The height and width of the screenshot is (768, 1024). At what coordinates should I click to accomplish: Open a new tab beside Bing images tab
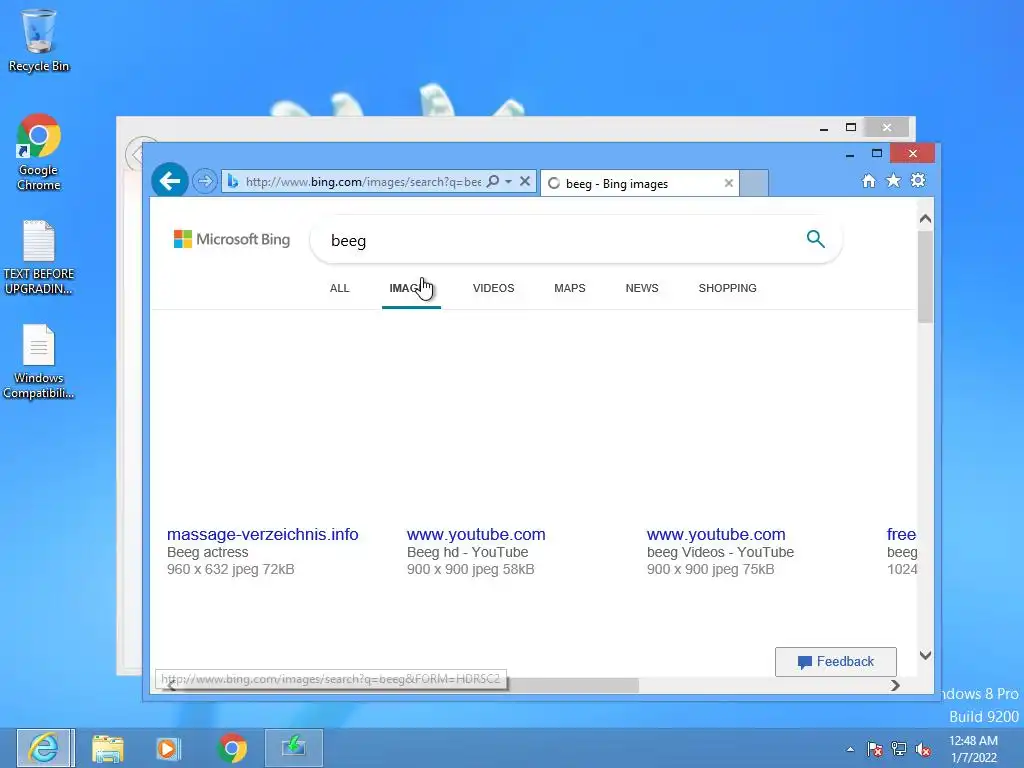click(754, 183)
